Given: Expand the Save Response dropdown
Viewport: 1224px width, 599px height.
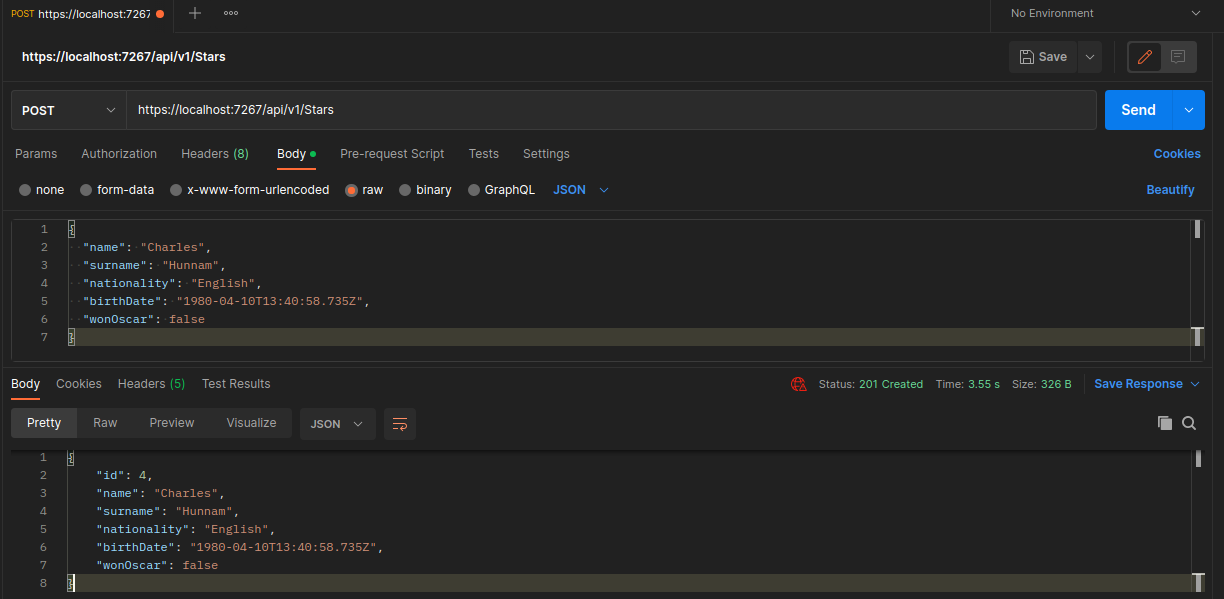Looking at the screenshot, I should (1195, 384).
